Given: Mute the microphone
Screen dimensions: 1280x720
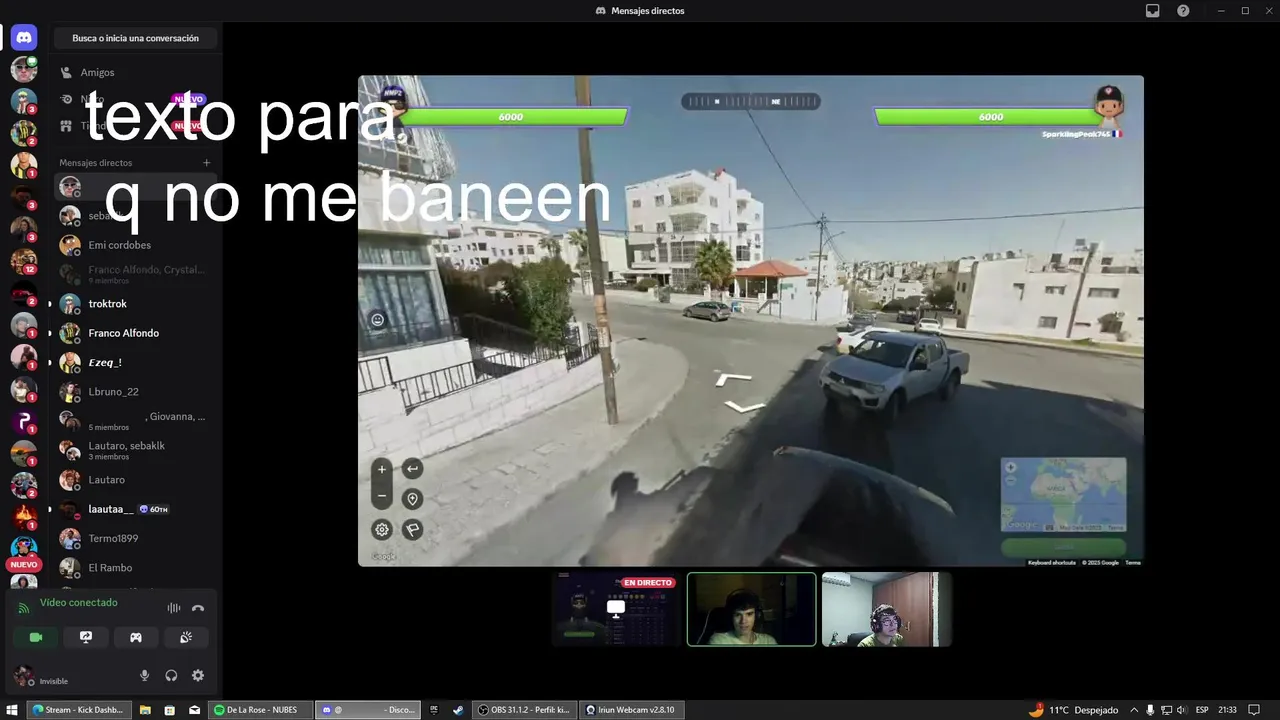Looking at the screenshot, I should pos(144,675).
